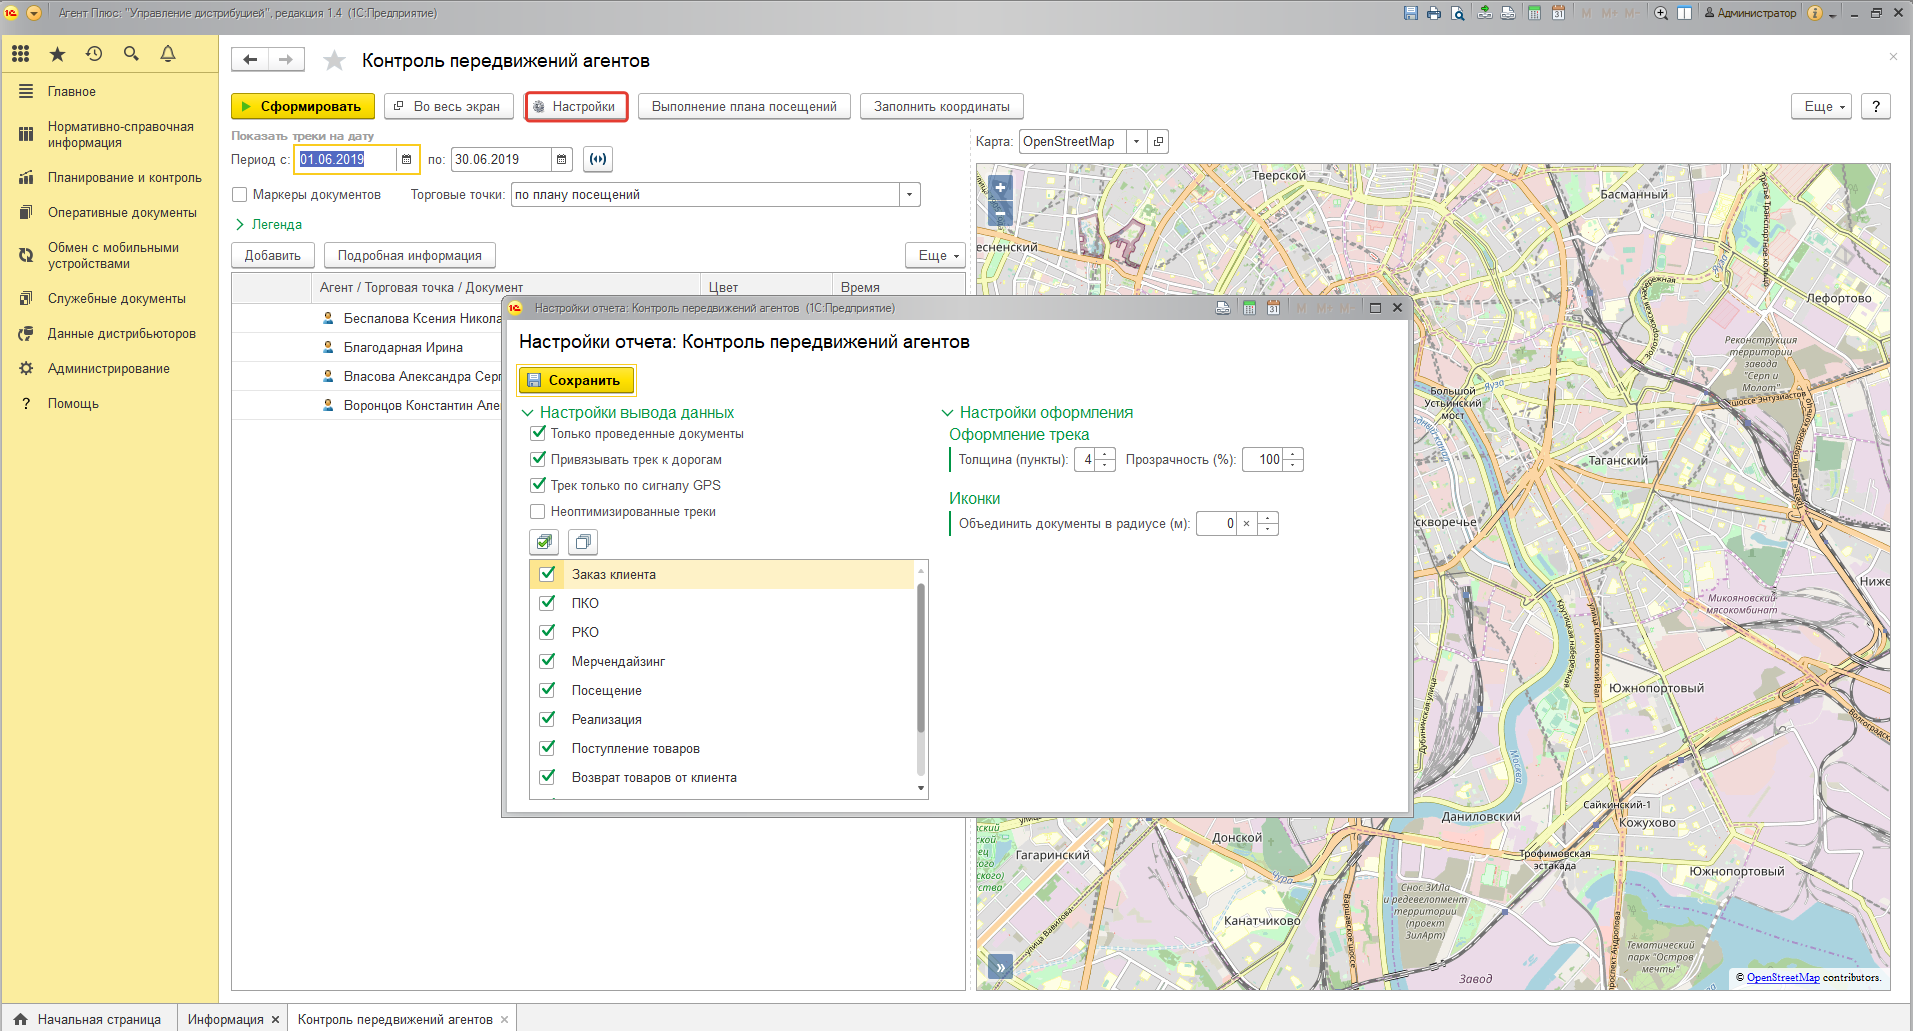Click the Print icon in the title bar
The width and height of the screenshot is (1913, 1031).
pyautogui.click(x=1434, y=13)
